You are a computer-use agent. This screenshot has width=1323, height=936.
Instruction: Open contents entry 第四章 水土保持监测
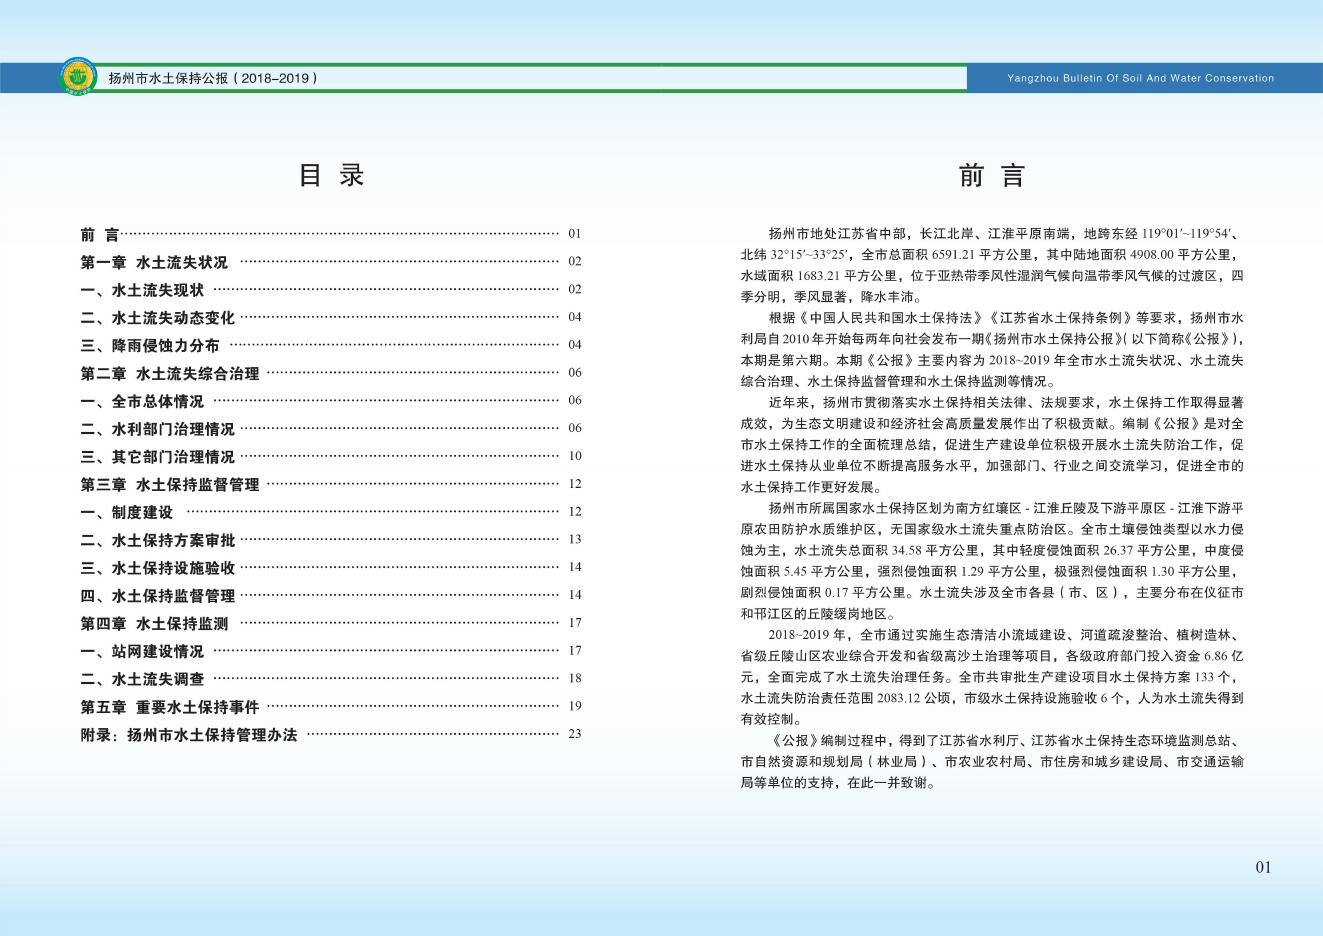click(x=330, y=623)
